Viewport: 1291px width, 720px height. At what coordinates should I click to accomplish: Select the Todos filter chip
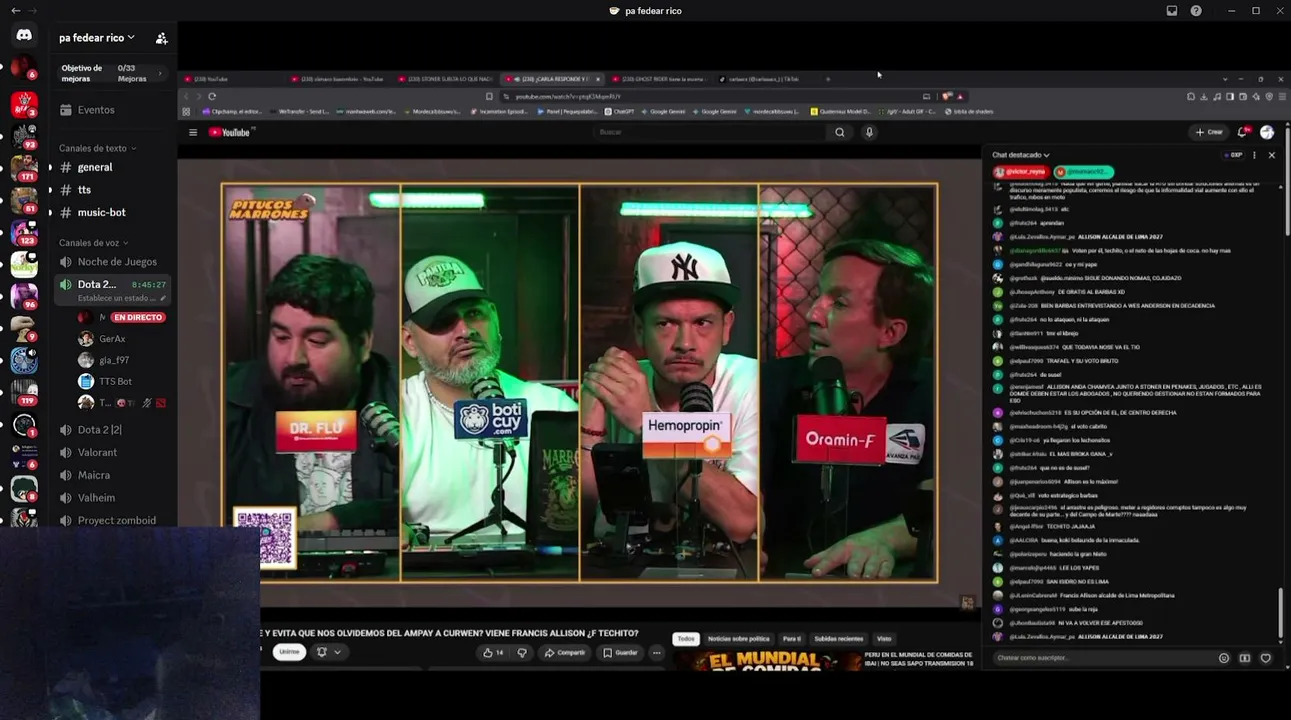point(686,639)
